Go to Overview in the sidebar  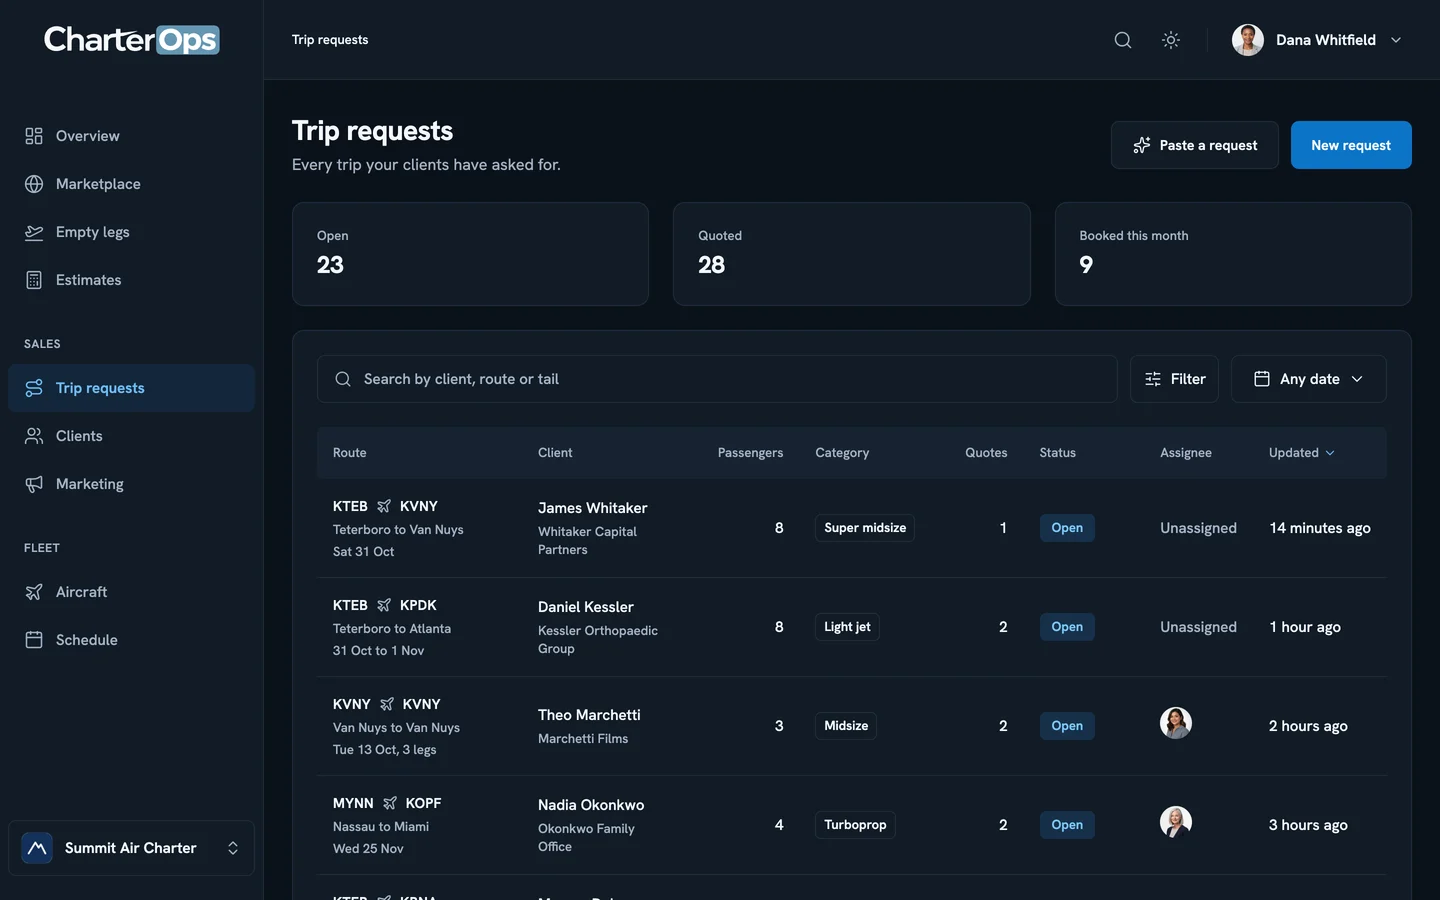(131, 136)
